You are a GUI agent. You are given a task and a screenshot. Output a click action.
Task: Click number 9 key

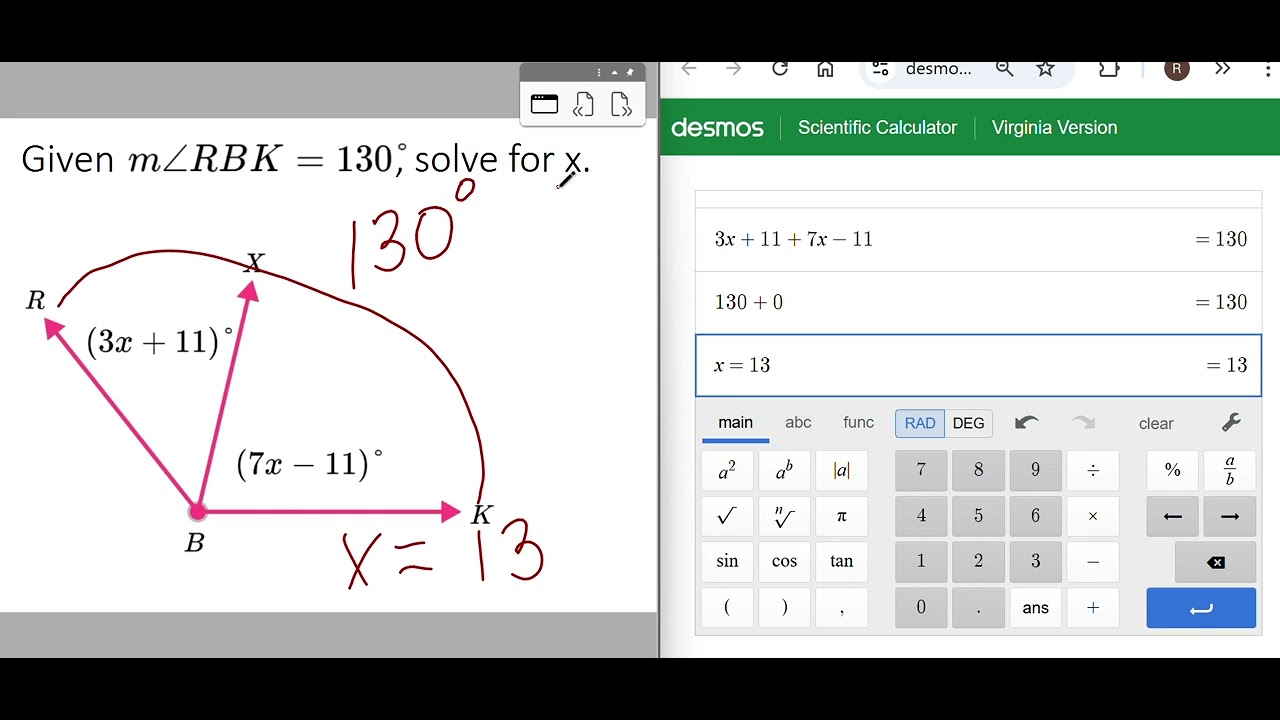[x=1035, y=471]
